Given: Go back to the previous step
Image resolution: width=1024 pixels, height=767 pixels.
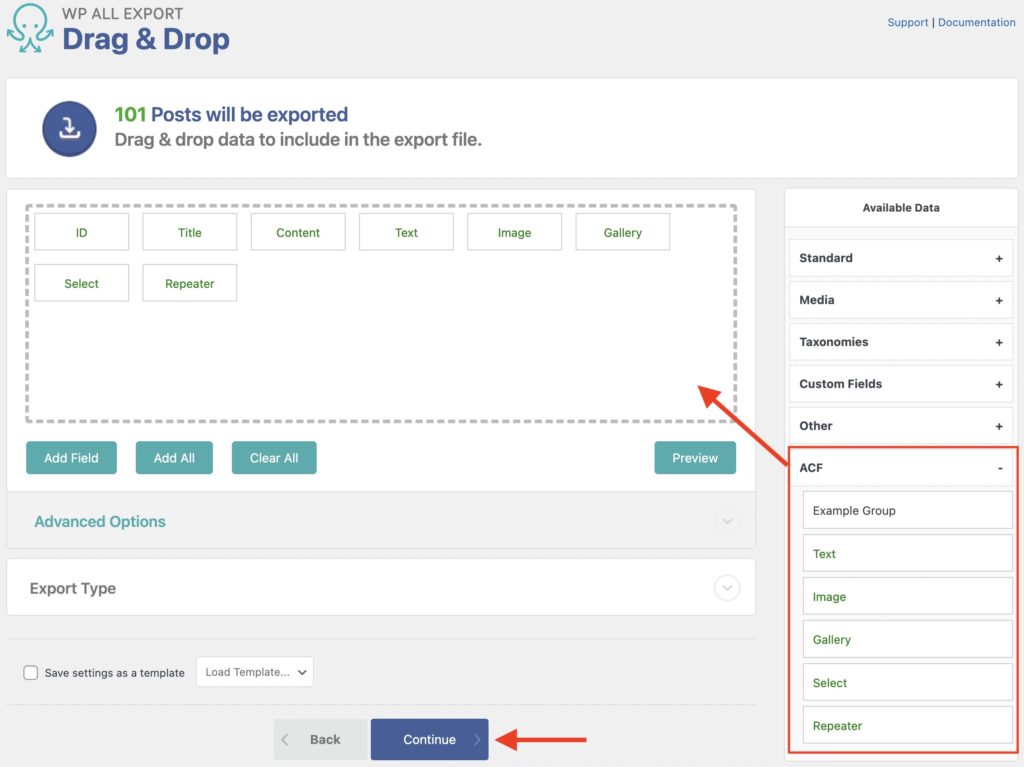Looking at the screenshot, I should point(322,739).
